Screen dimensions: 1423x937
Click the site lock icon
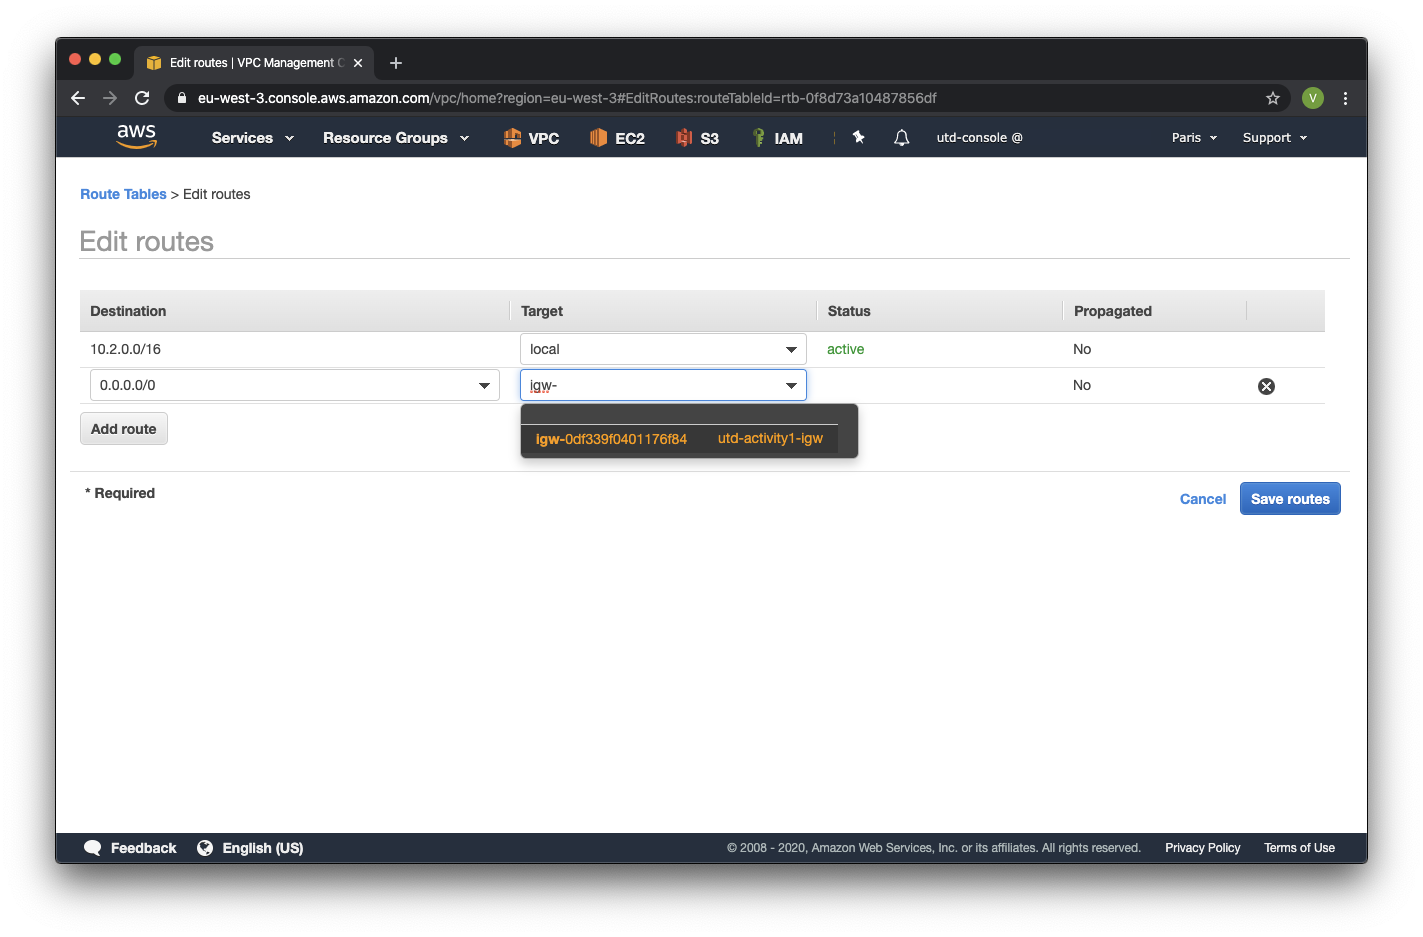click(x=181, y=98)
